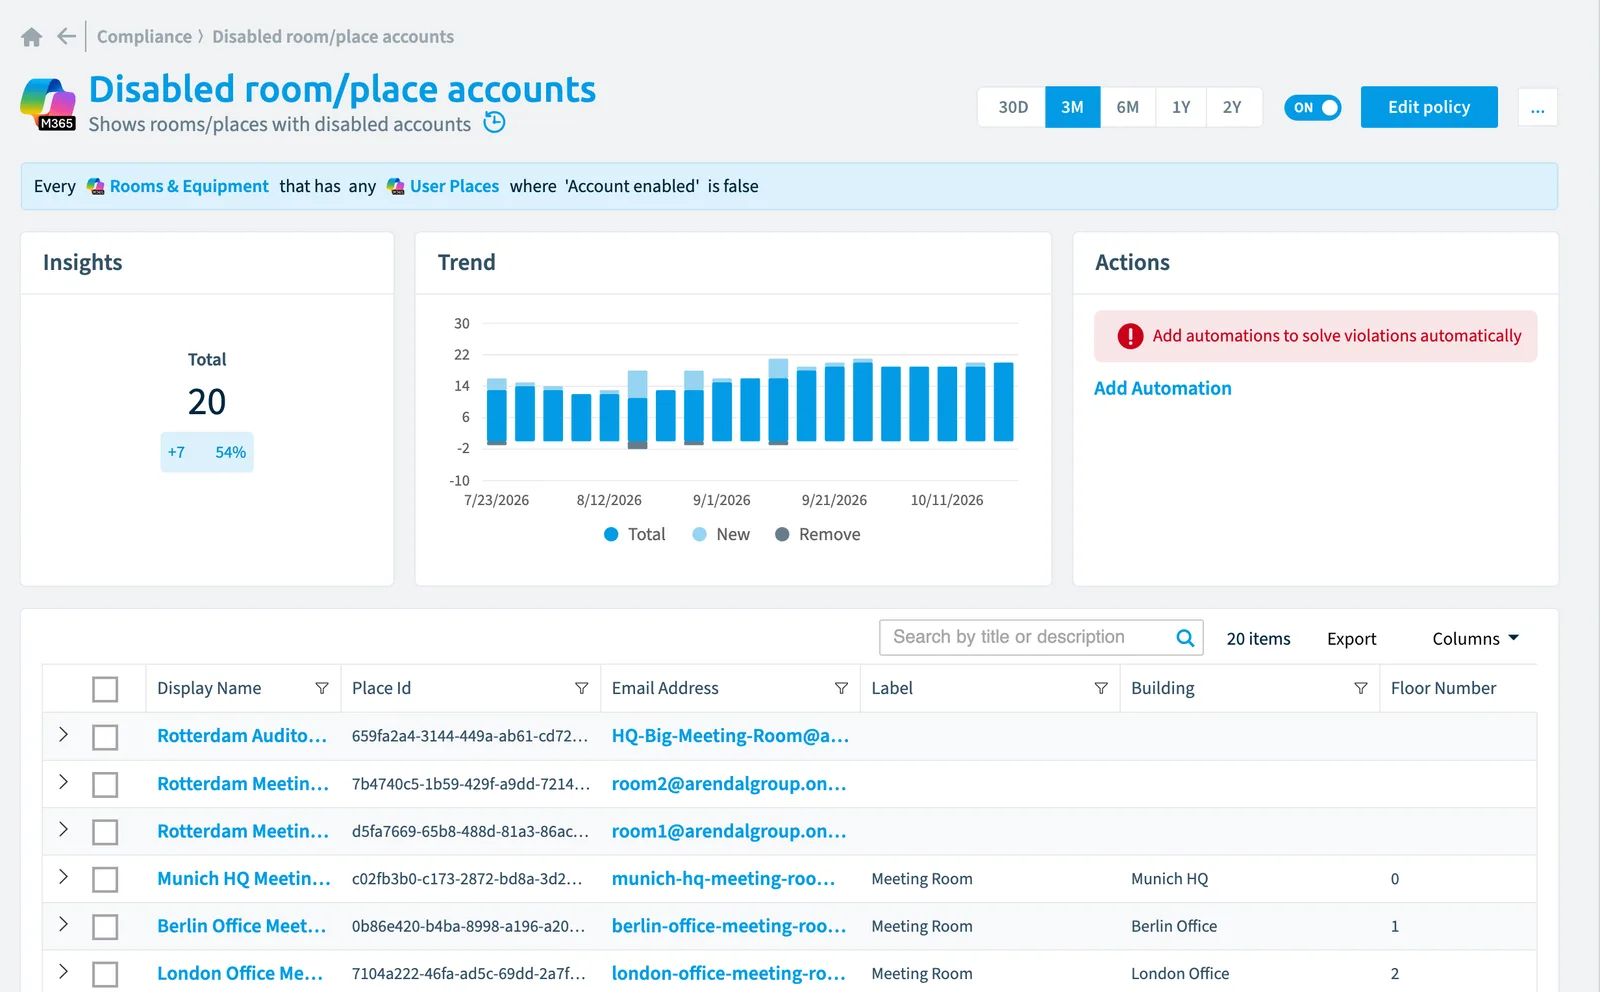Select the 6M time range
Viewport: 1600px width, 992px height.
[x=1127, y=107]
